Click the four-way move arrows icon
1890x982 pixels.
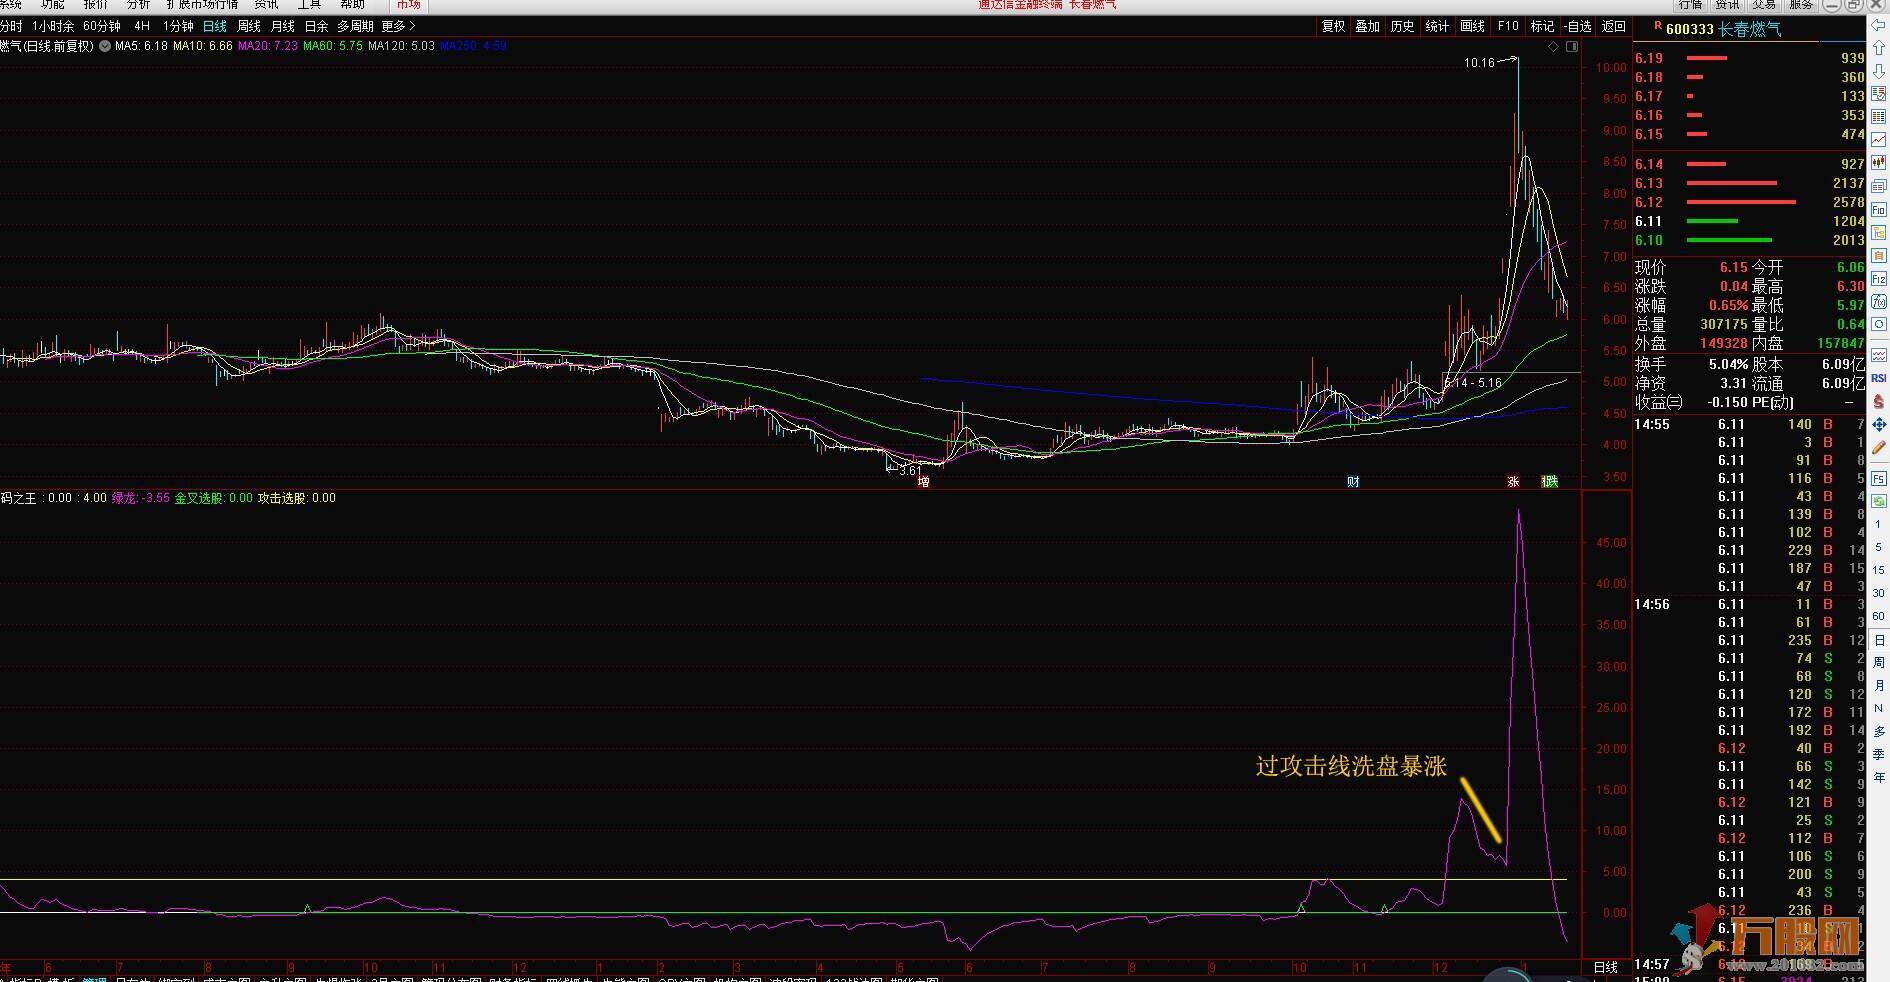point(1879,425)
